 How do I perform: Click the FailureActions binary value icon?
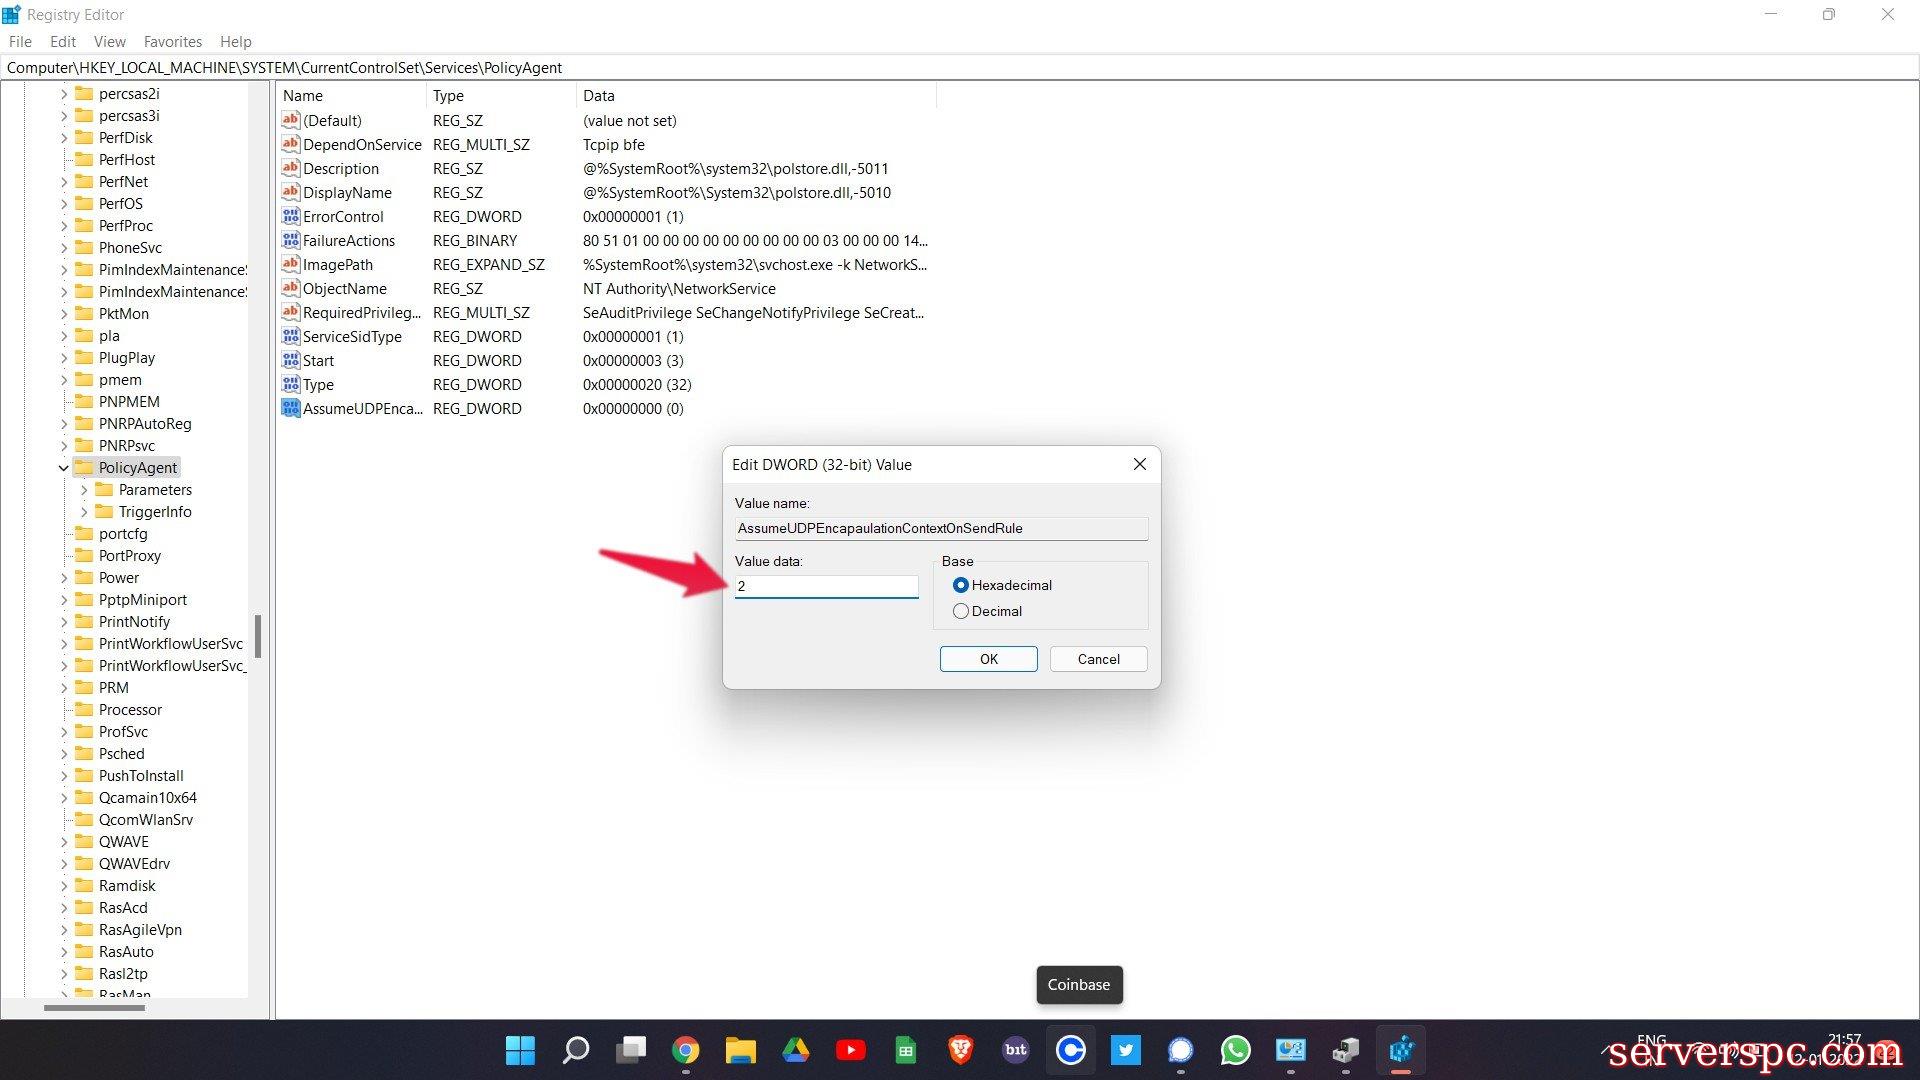click(x=291, y=240)
